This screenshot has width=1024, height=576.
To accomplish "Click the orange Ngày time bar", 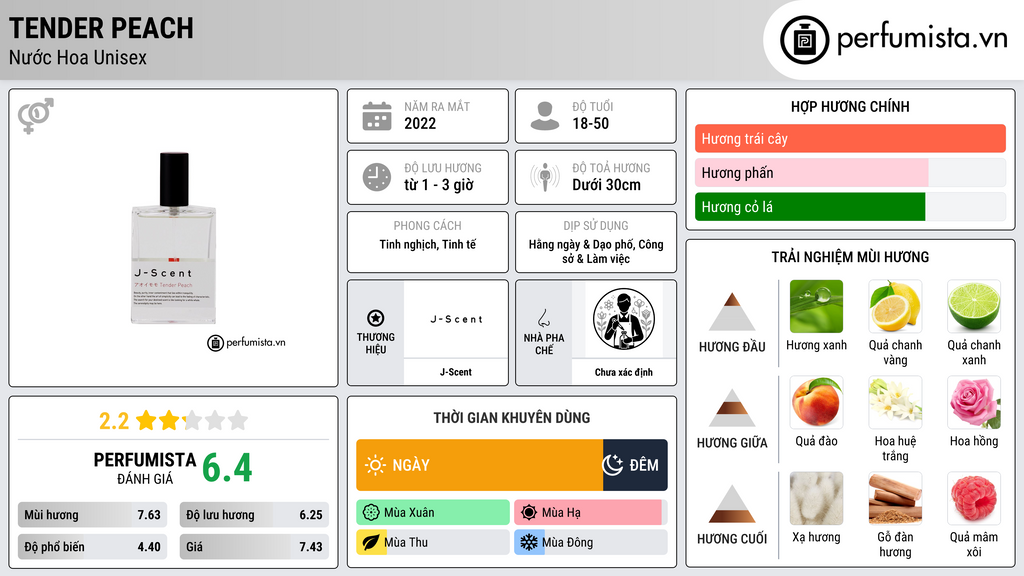I will 479,465.
